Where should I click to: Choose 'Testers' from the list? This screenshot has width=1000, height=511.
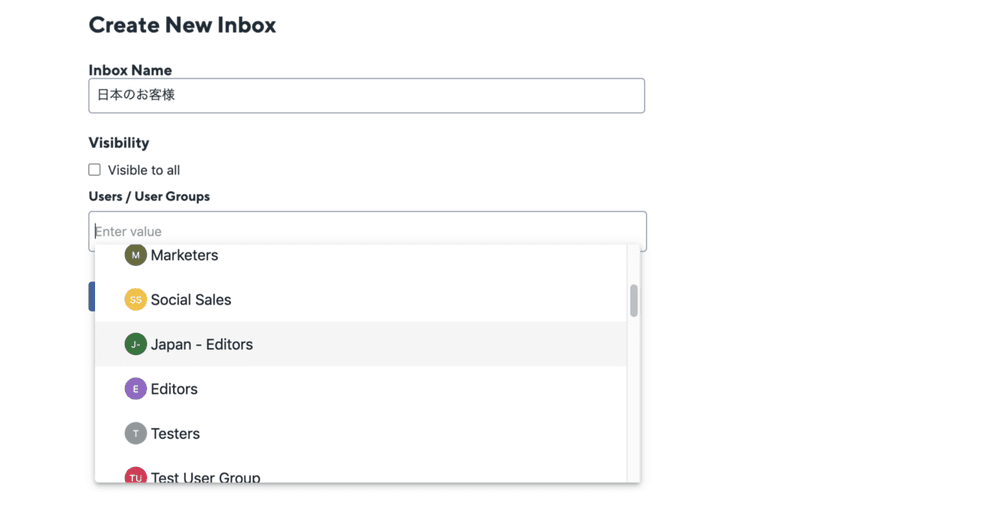coord(175,433)
